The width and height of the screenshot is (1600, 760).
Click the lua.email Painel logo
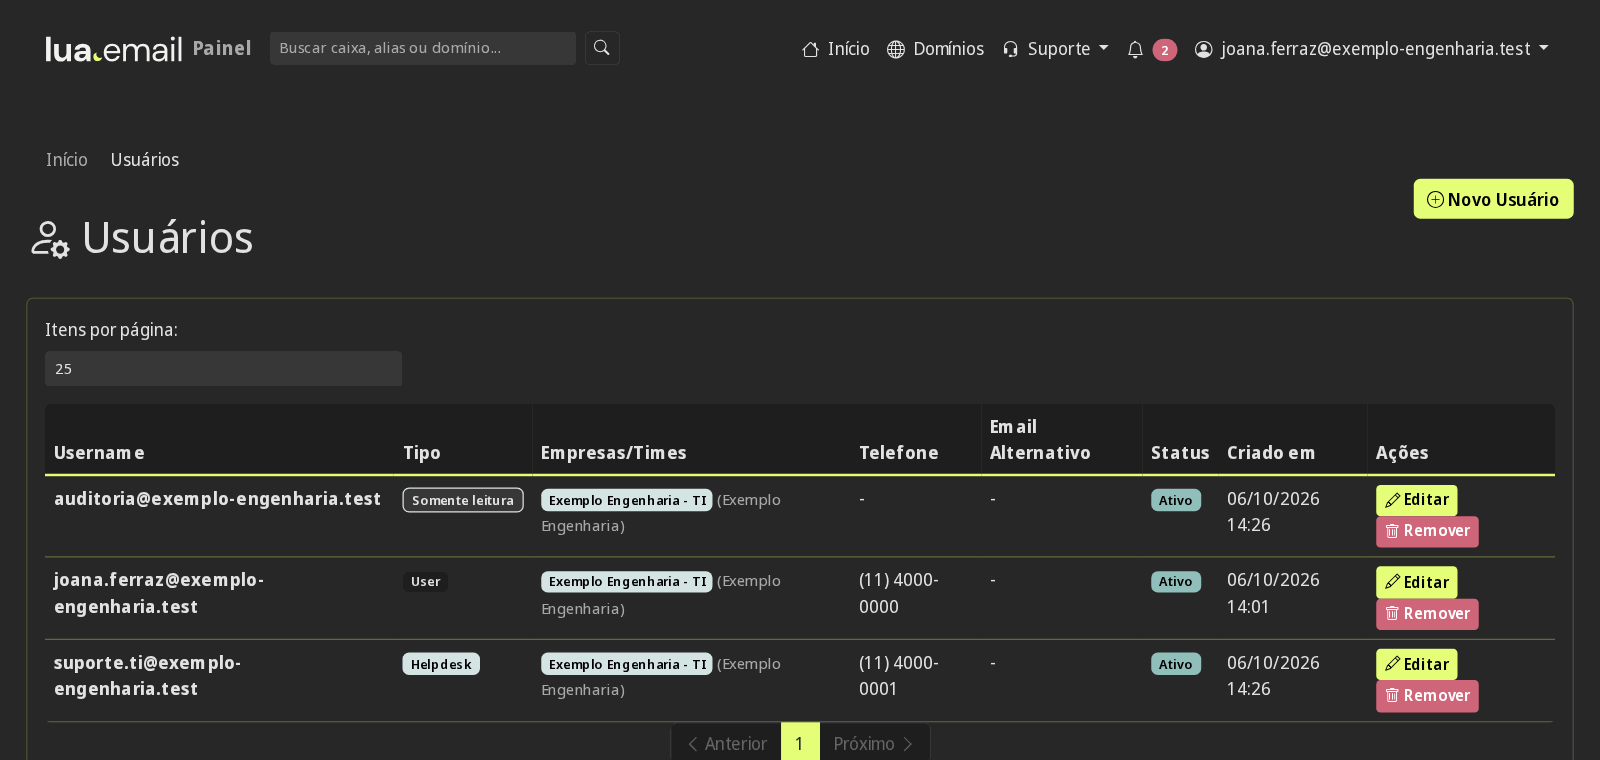pos(148,49)
